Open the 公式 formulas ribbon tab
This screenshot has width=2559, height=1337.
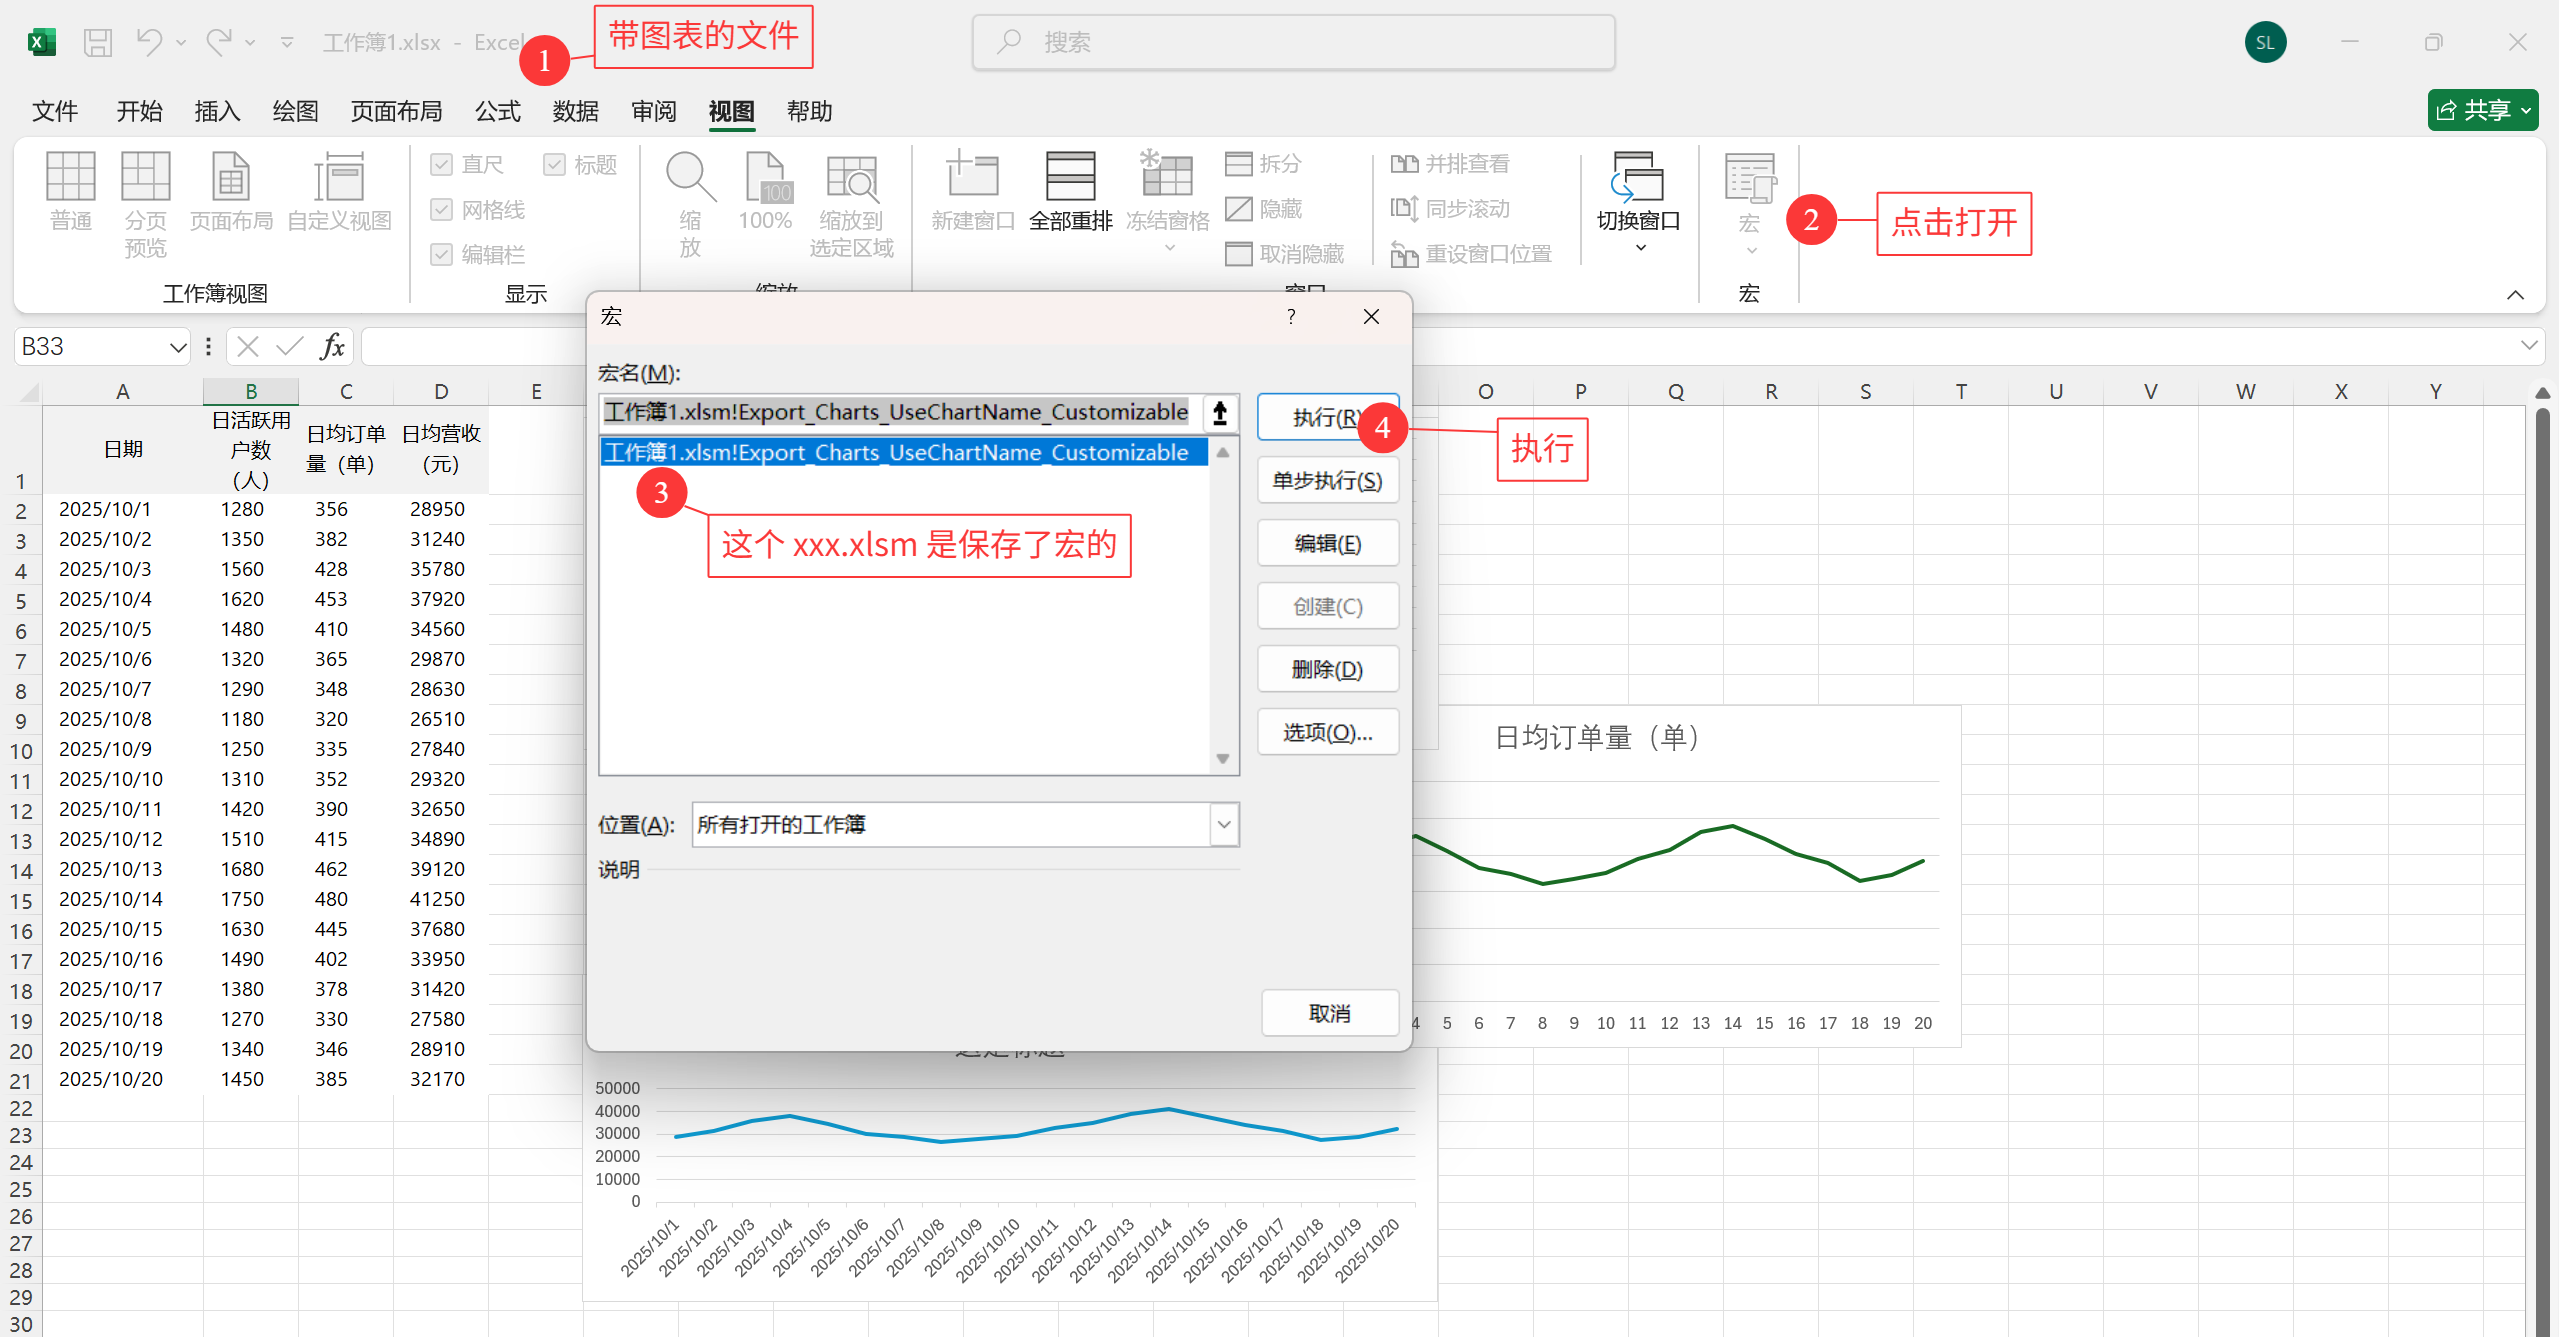tap(497, 111)
